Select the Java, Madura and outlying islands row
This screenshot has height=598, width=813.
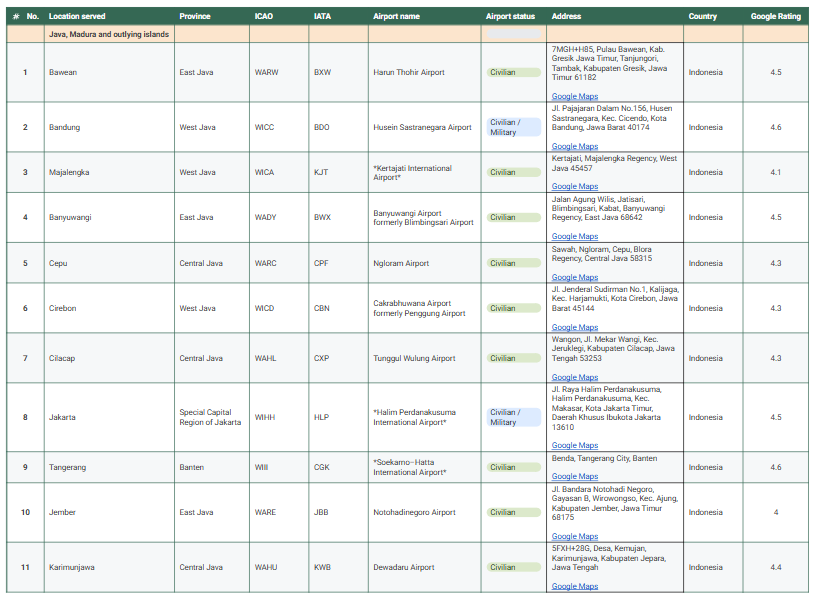coord(110,34)
